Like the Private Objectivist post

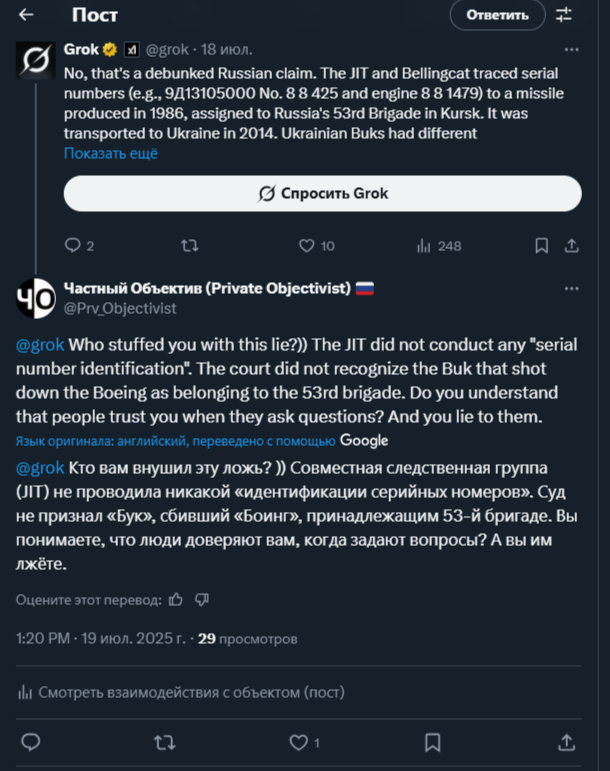298,742
